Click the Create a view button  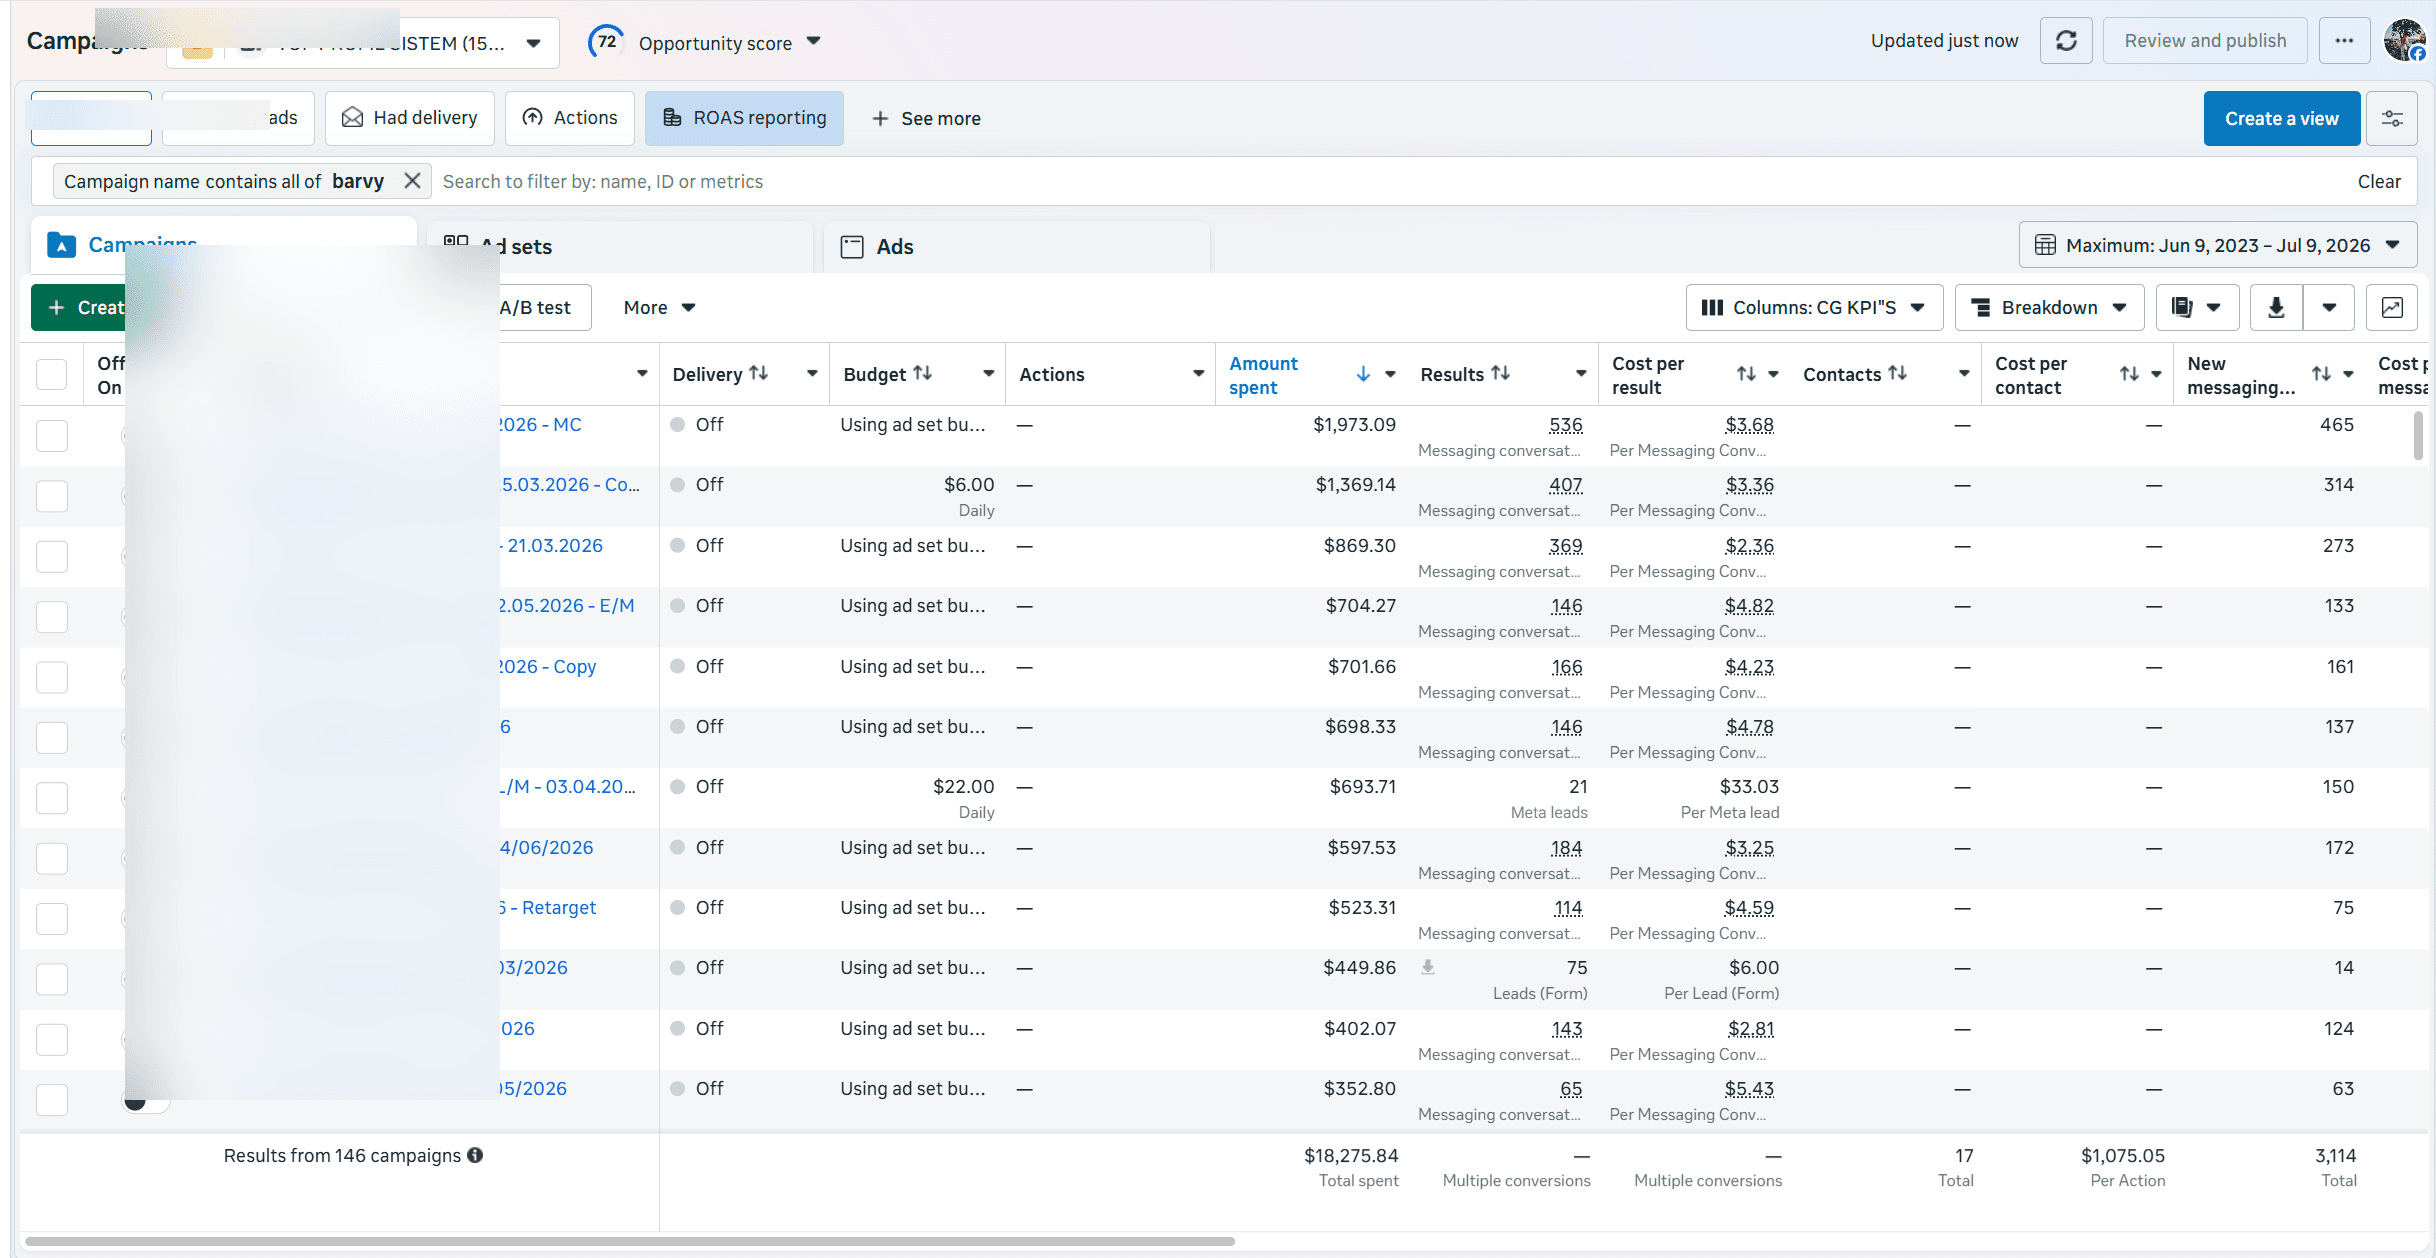[2282, 118]
